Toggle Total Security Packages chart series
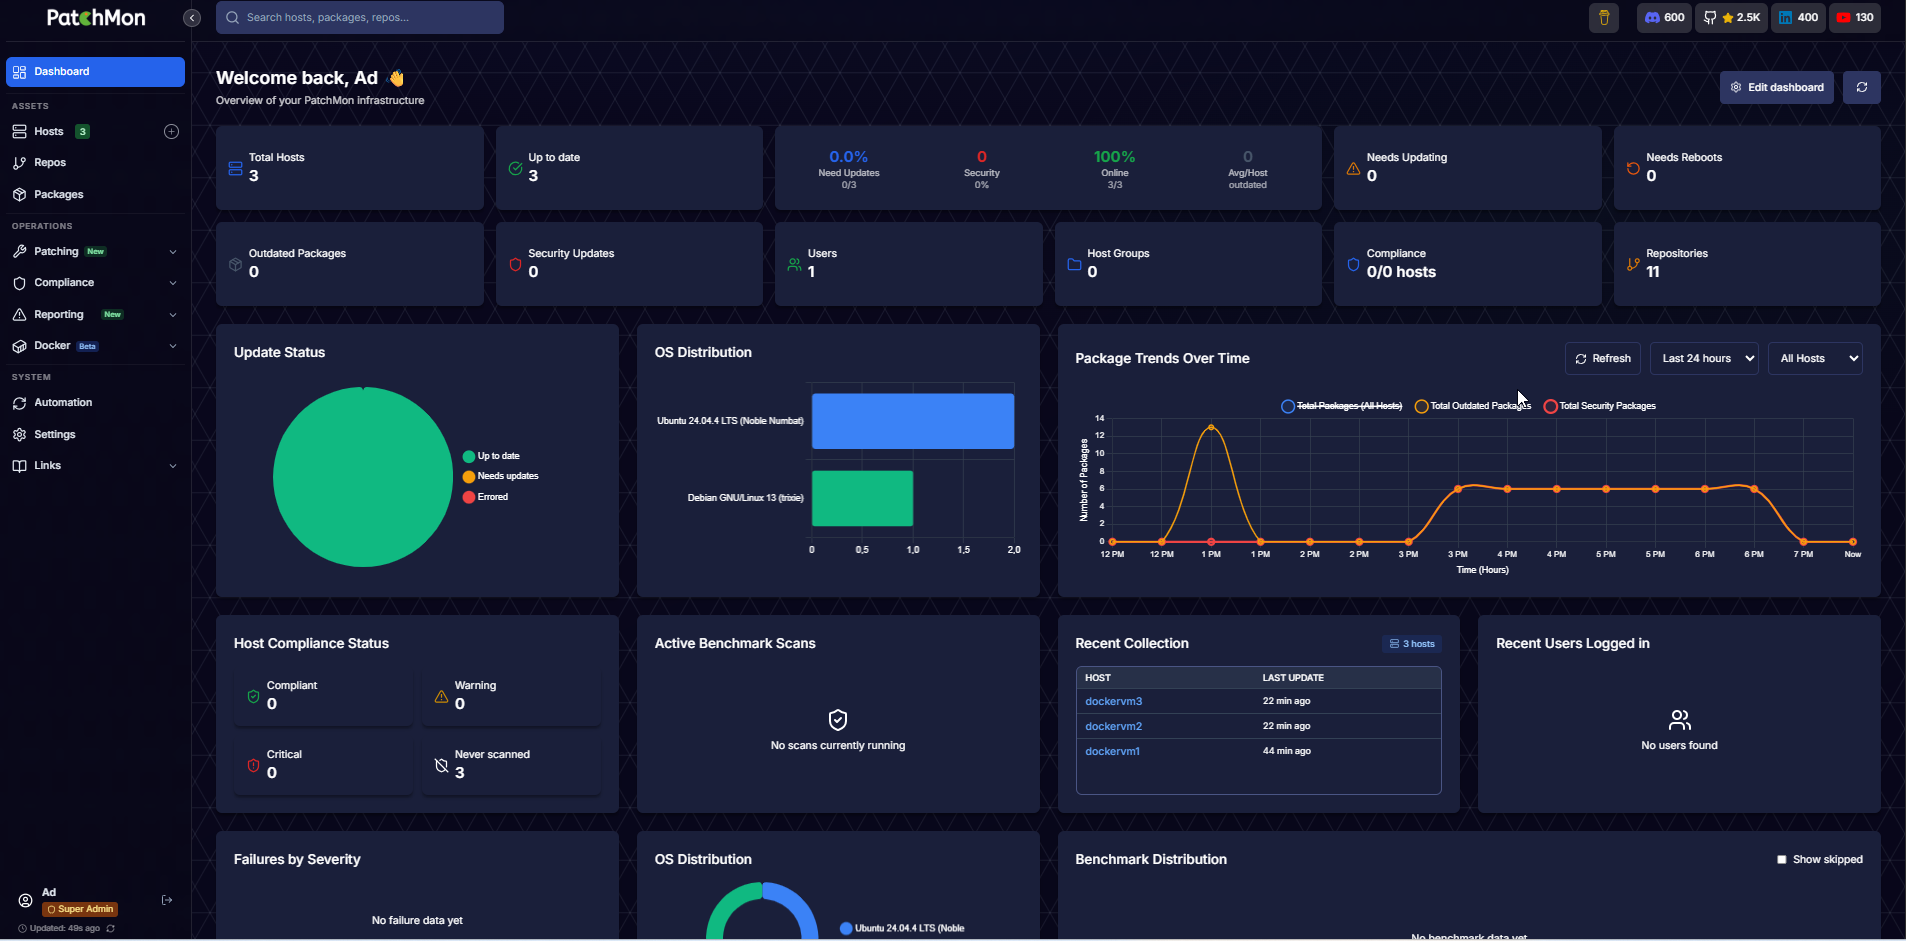1906x941 pixels. coord(1600,406)
